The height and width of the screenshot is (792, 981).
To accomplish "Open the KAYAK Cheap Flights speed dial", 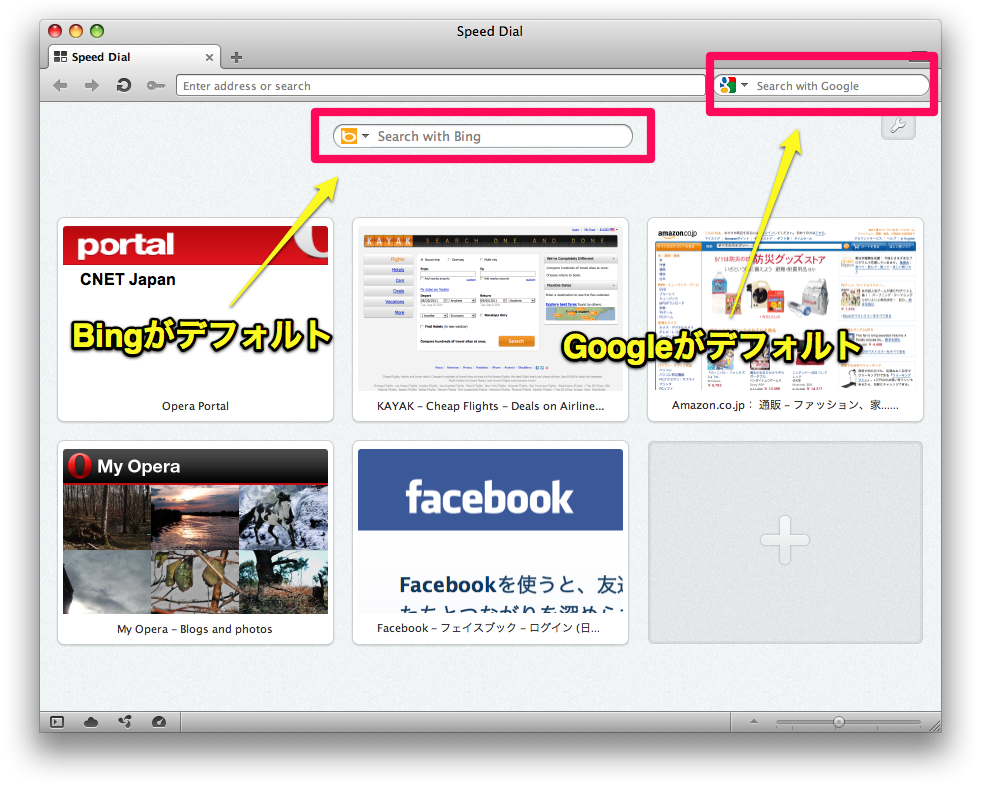I will tap(490, 320).
